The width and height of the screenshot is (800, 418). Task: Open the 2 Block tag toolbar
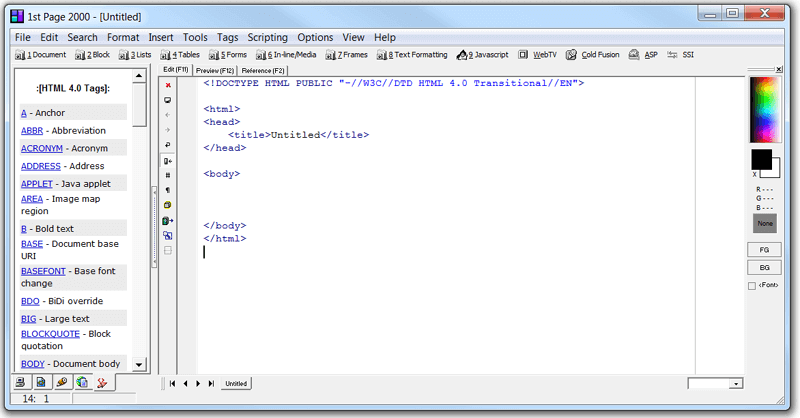pyautogui.click(x=92, y=55)
